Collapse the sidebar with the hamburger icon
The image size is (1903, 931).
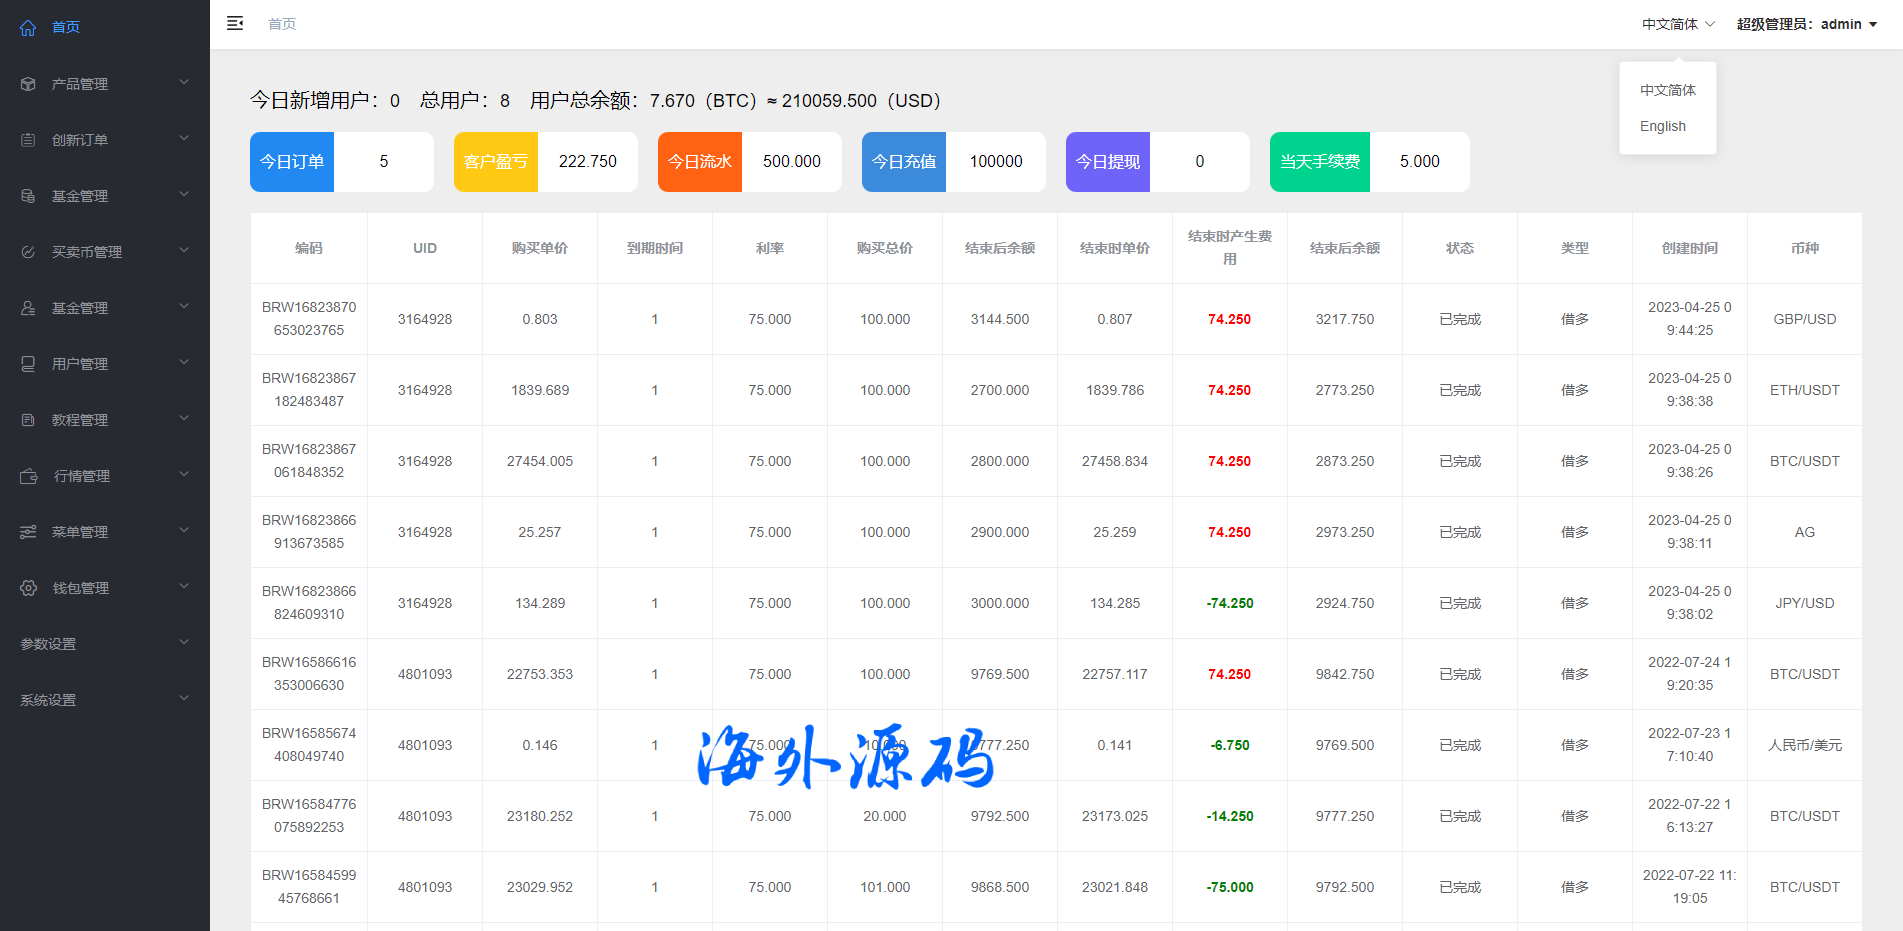tap(235, 23)
